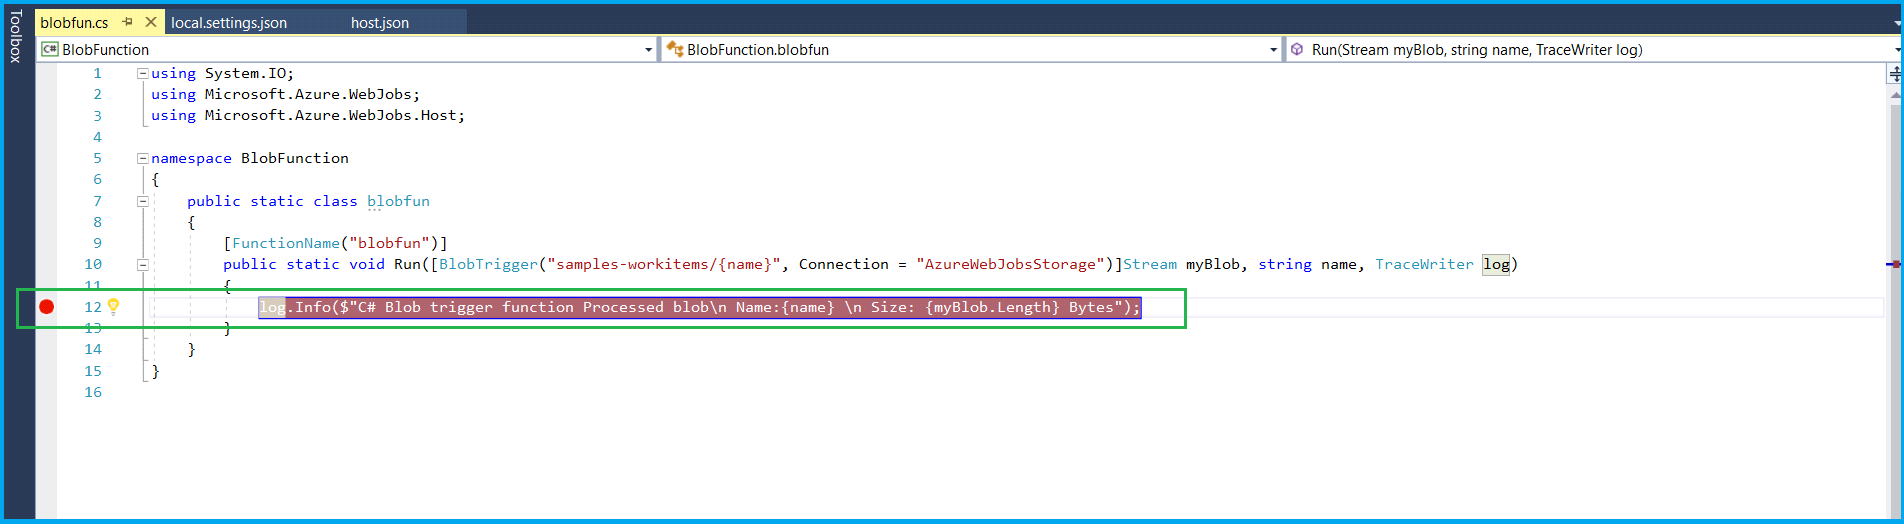
Task: Click the blobfun class name
Action: click(x=398, y=201)
